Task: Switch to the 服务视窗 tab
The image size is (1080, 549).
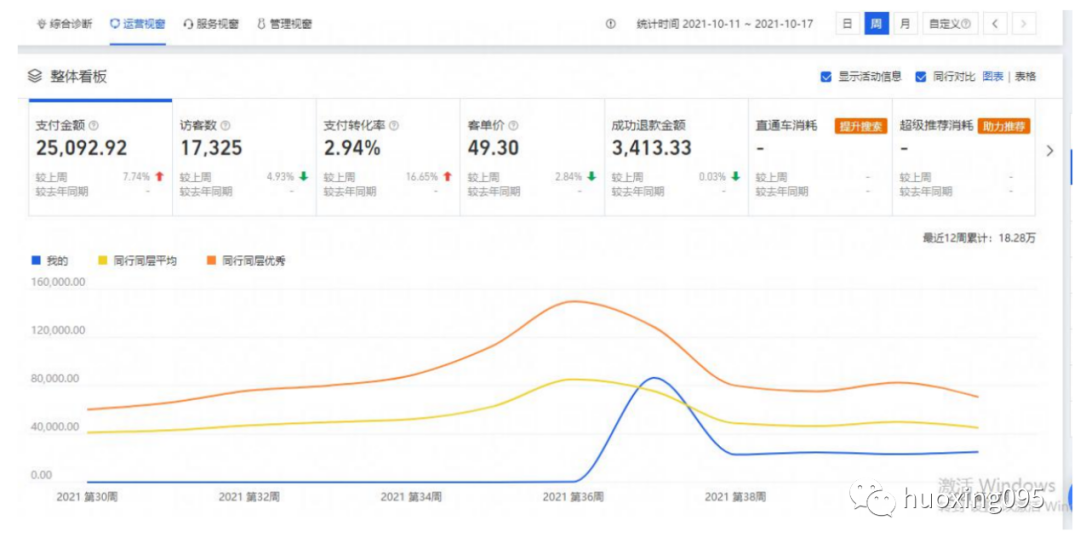Action: tap(211, 24)
